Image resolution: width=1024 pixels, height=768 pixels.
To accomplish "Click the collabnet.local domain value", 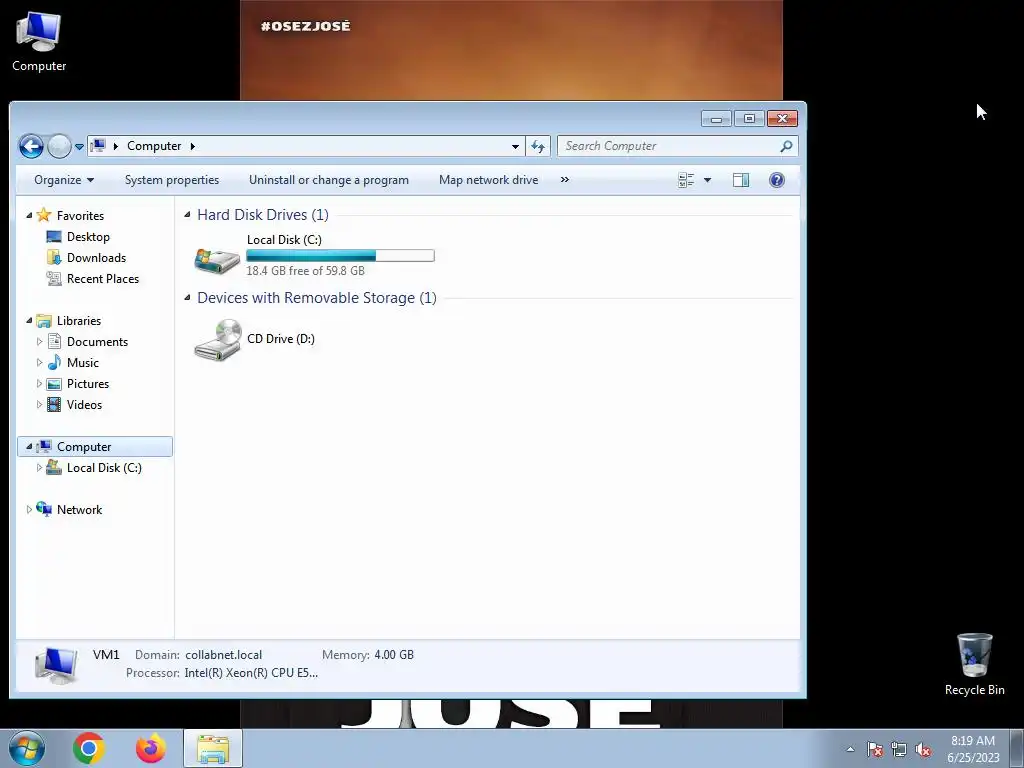I will point(223,654).
